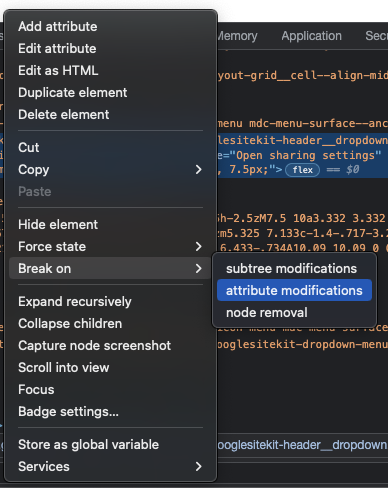This screenshot has width=388, height=488.
Task: Choose Collapse children
Action: 109,324
